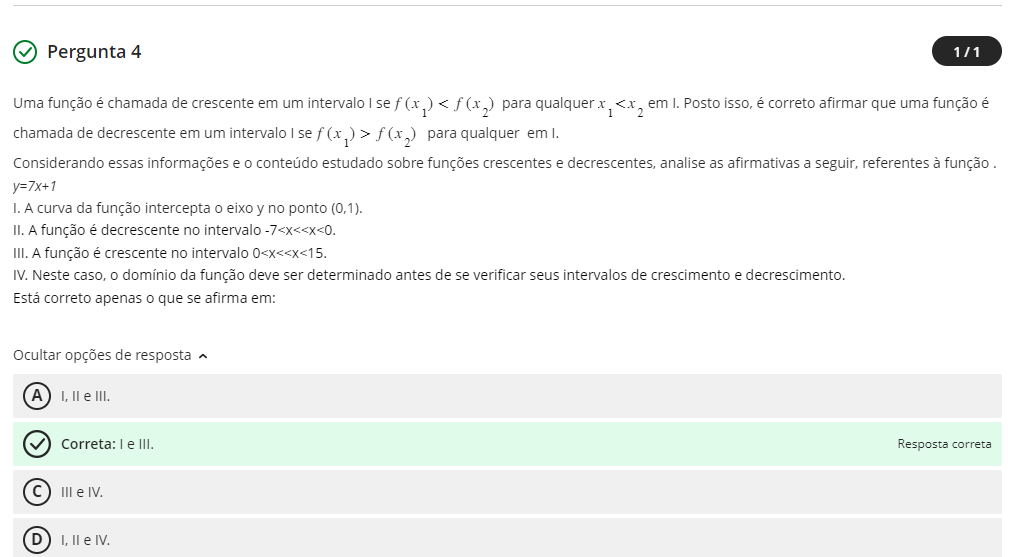
Task: Click statement IV about the function's domain
Action: tap(429, 275)
